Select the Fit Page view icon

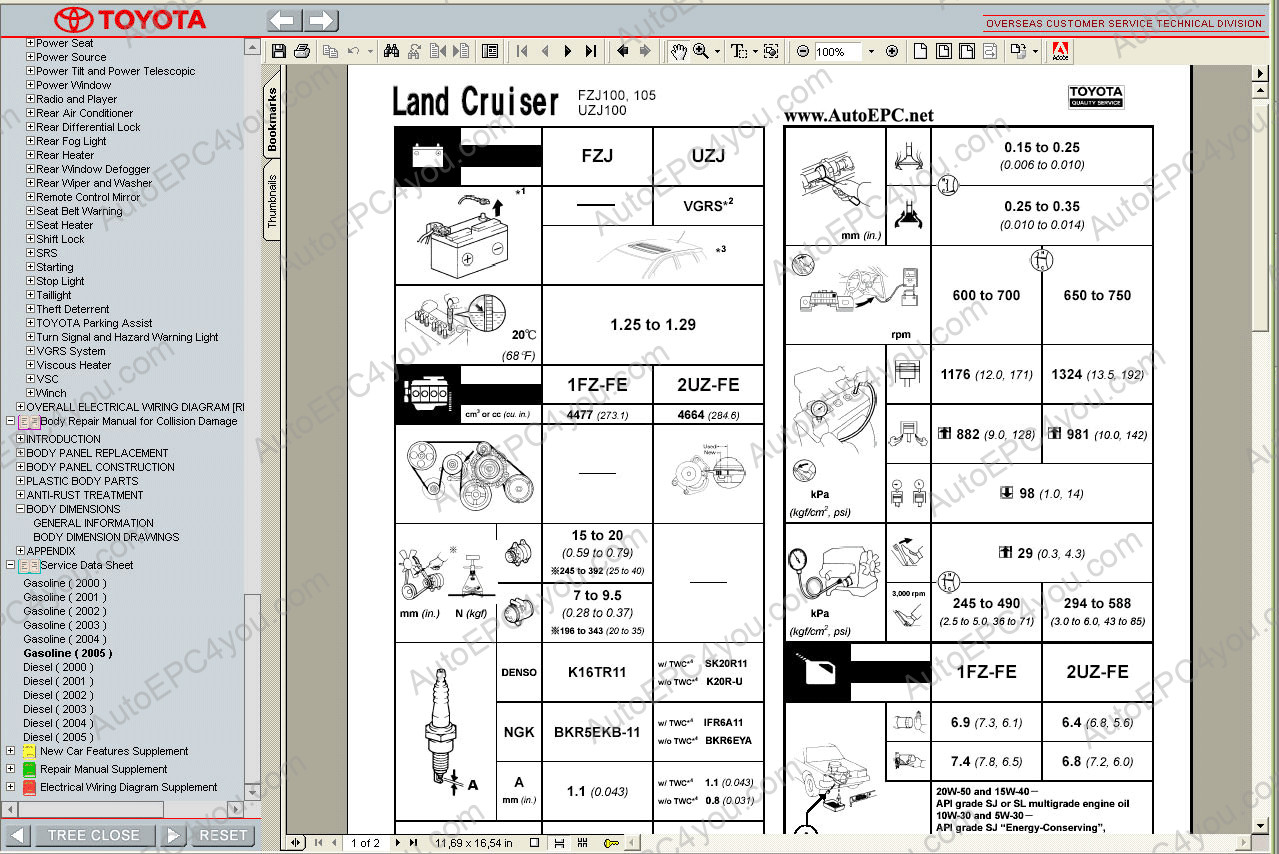coord(943,51)
